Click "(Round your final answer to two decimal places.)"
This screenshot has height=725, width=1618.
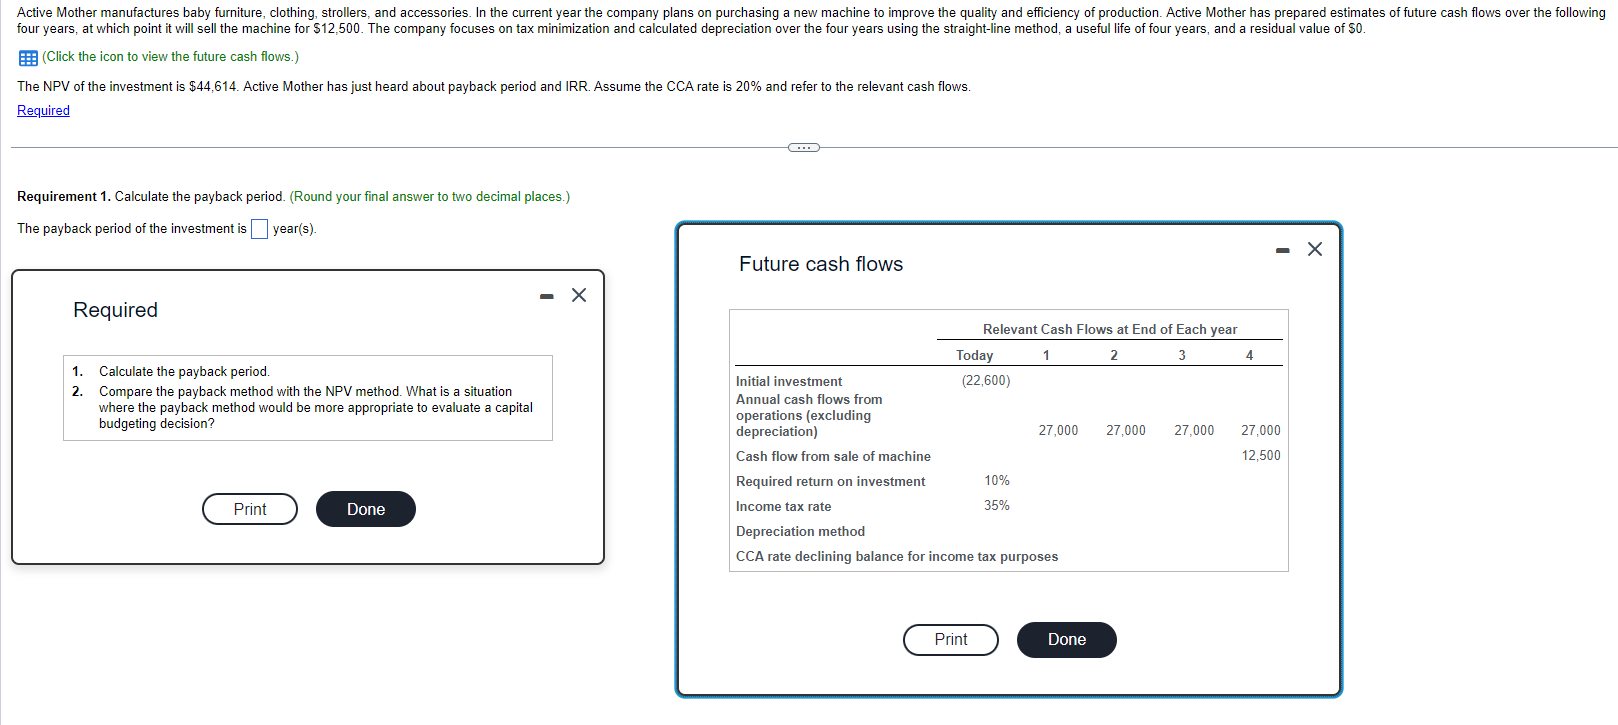[430, 197]
